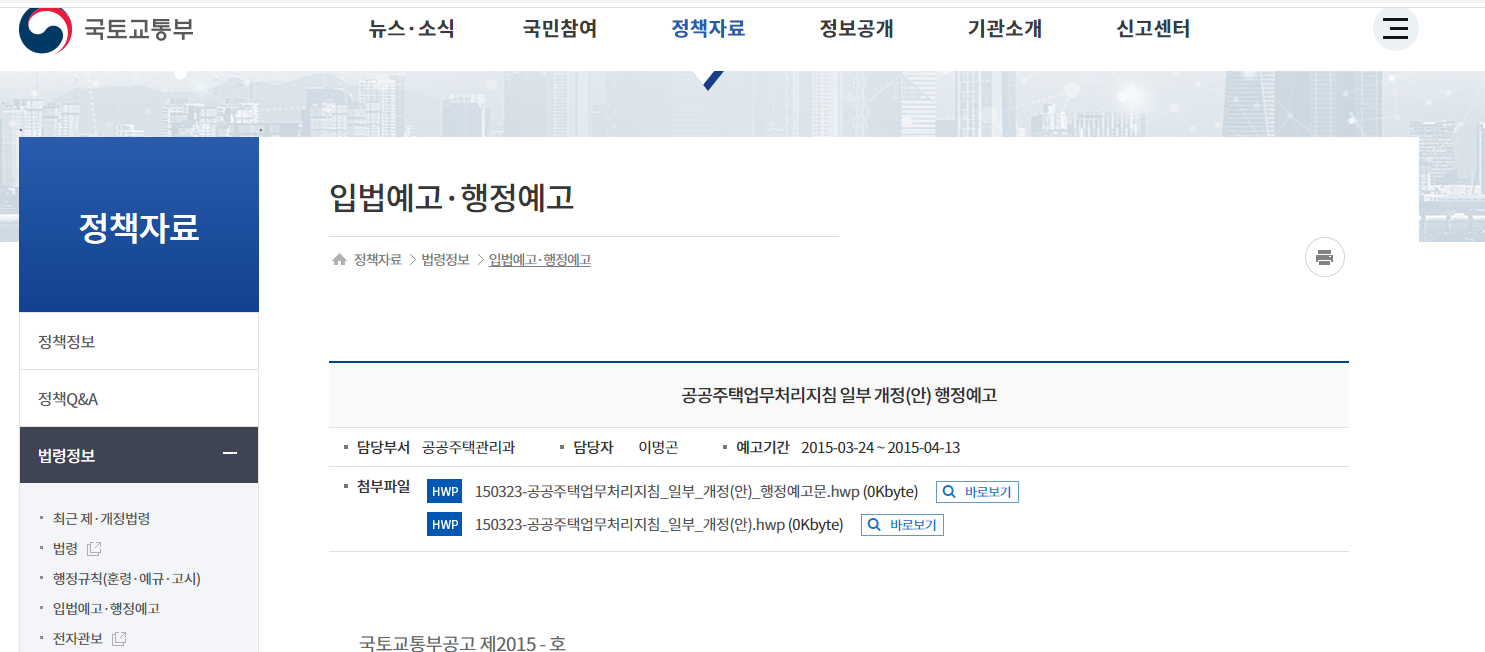
Task: Click 법령정보 breadcrumb link
Action: [445, 260]
